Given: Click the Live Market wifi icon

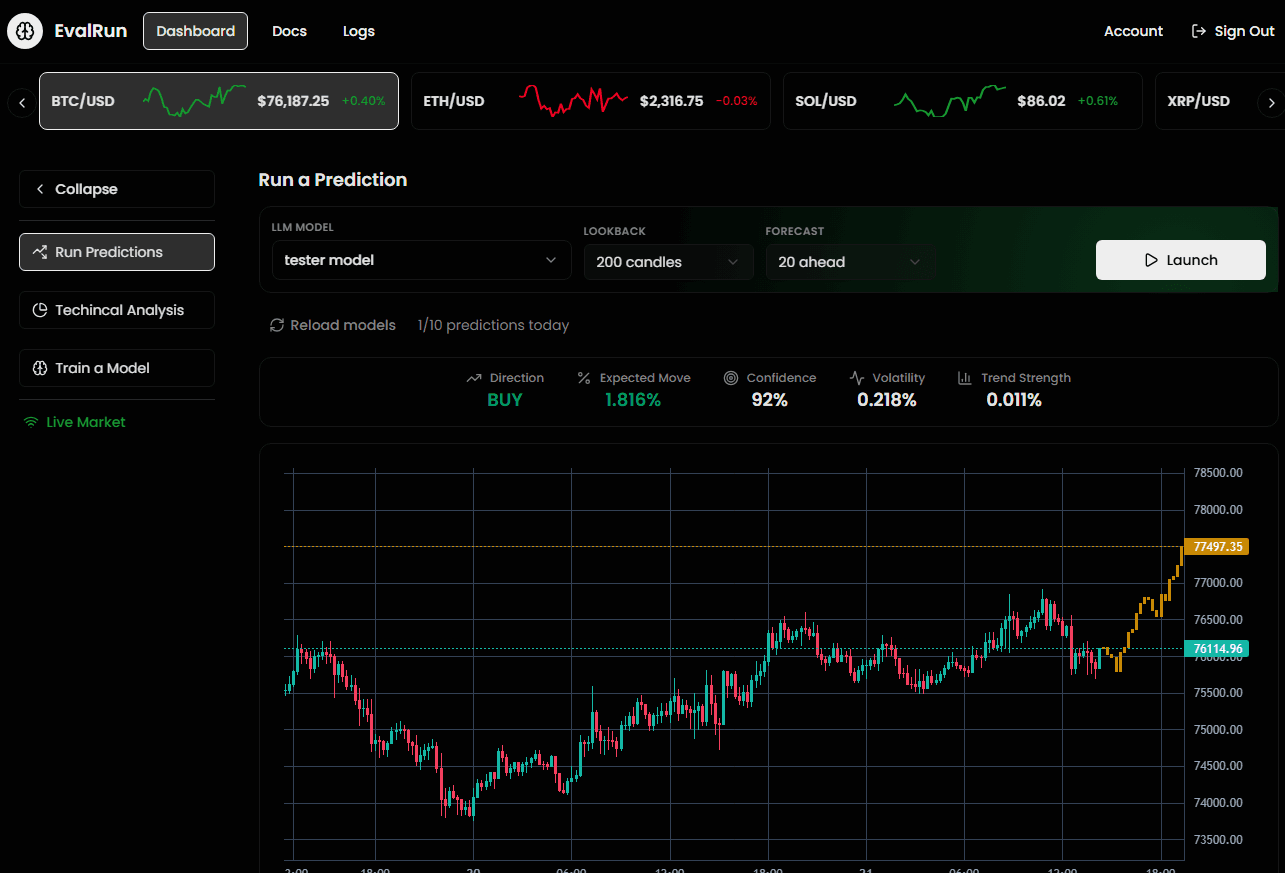Looking at the screenshot, I should [x=31, y=422].
